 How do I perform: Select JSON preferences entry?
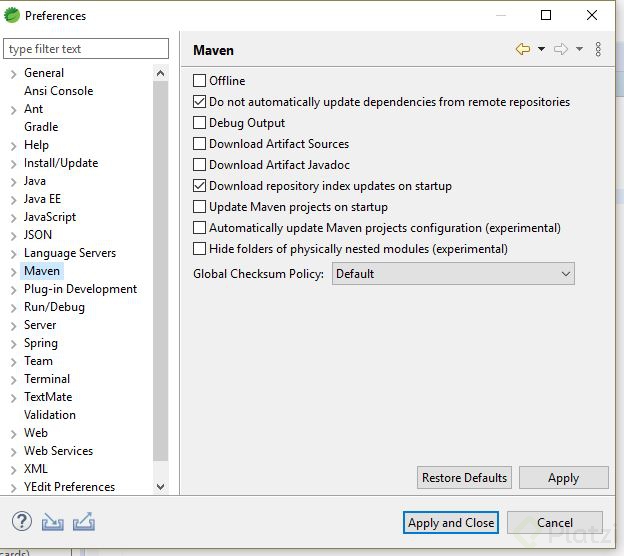point(38,235)
